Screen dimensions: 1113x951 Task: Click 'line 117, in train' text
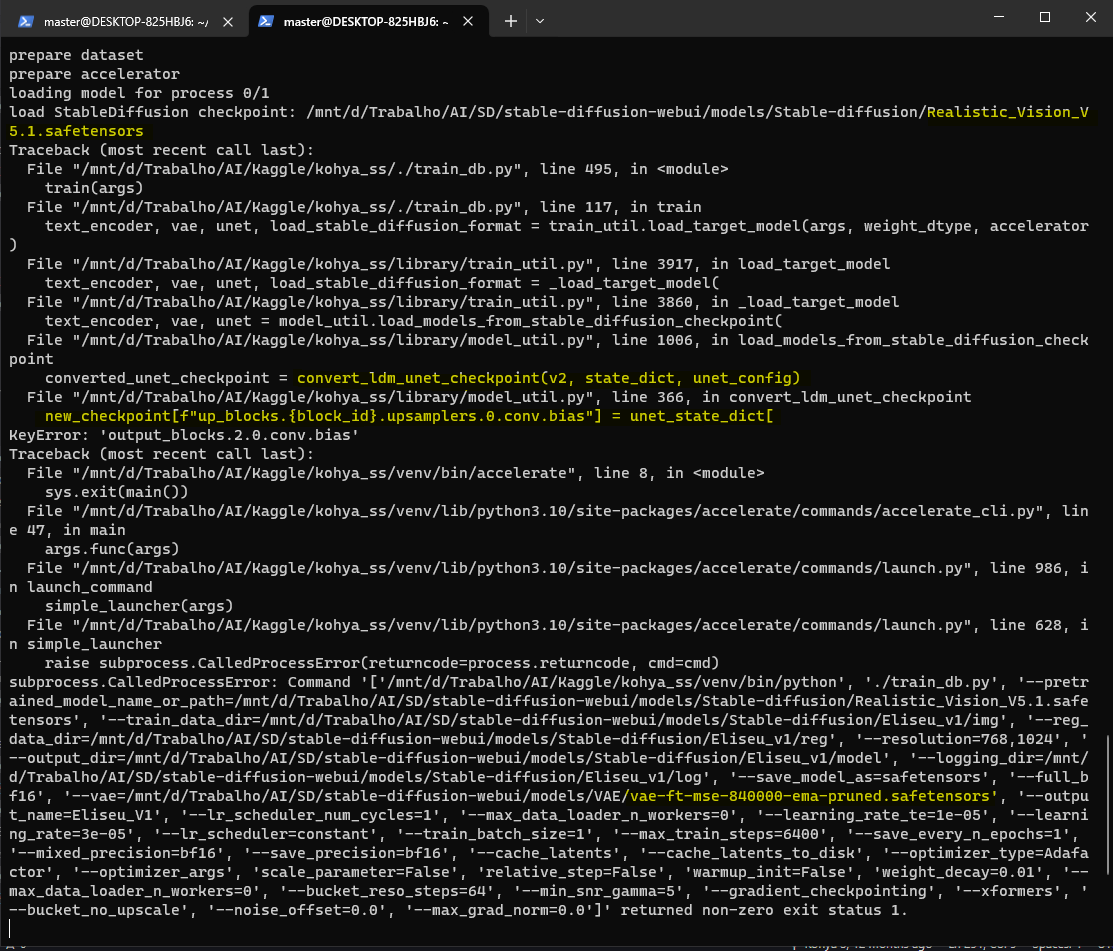(x=620, y=207)
